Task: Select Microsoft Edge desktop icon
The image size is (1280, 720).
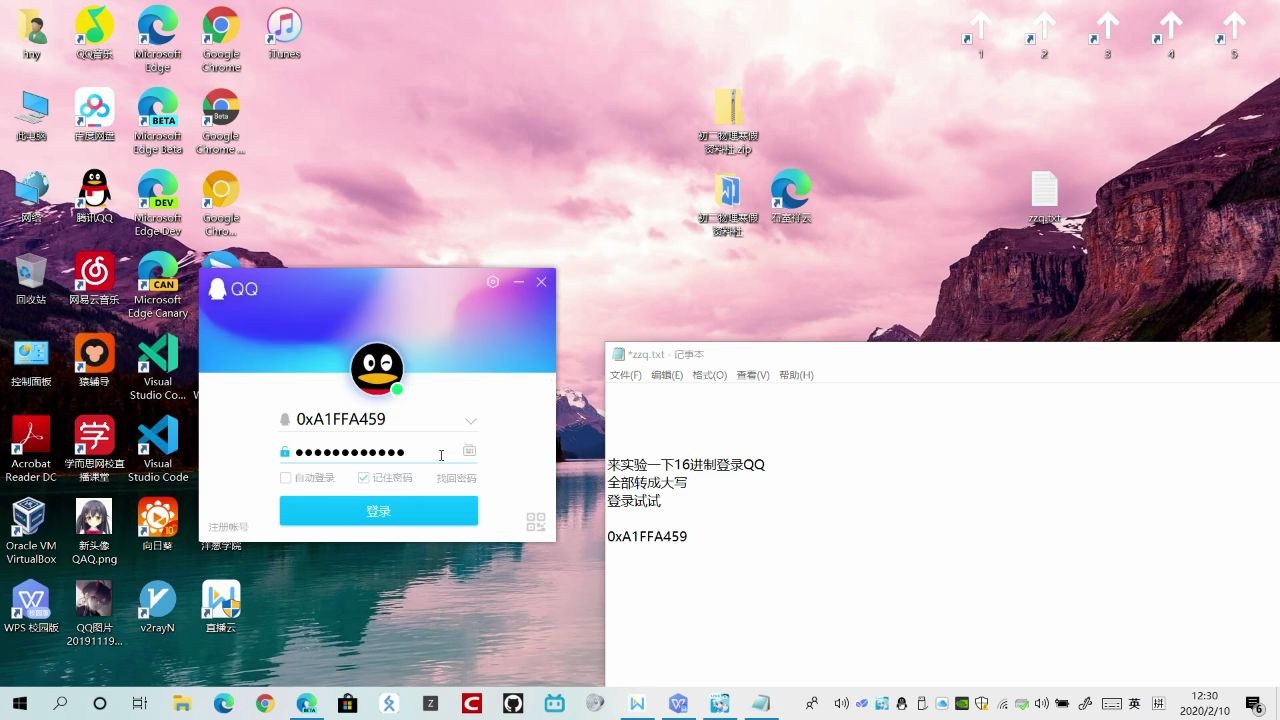Action: pos(158,39)
